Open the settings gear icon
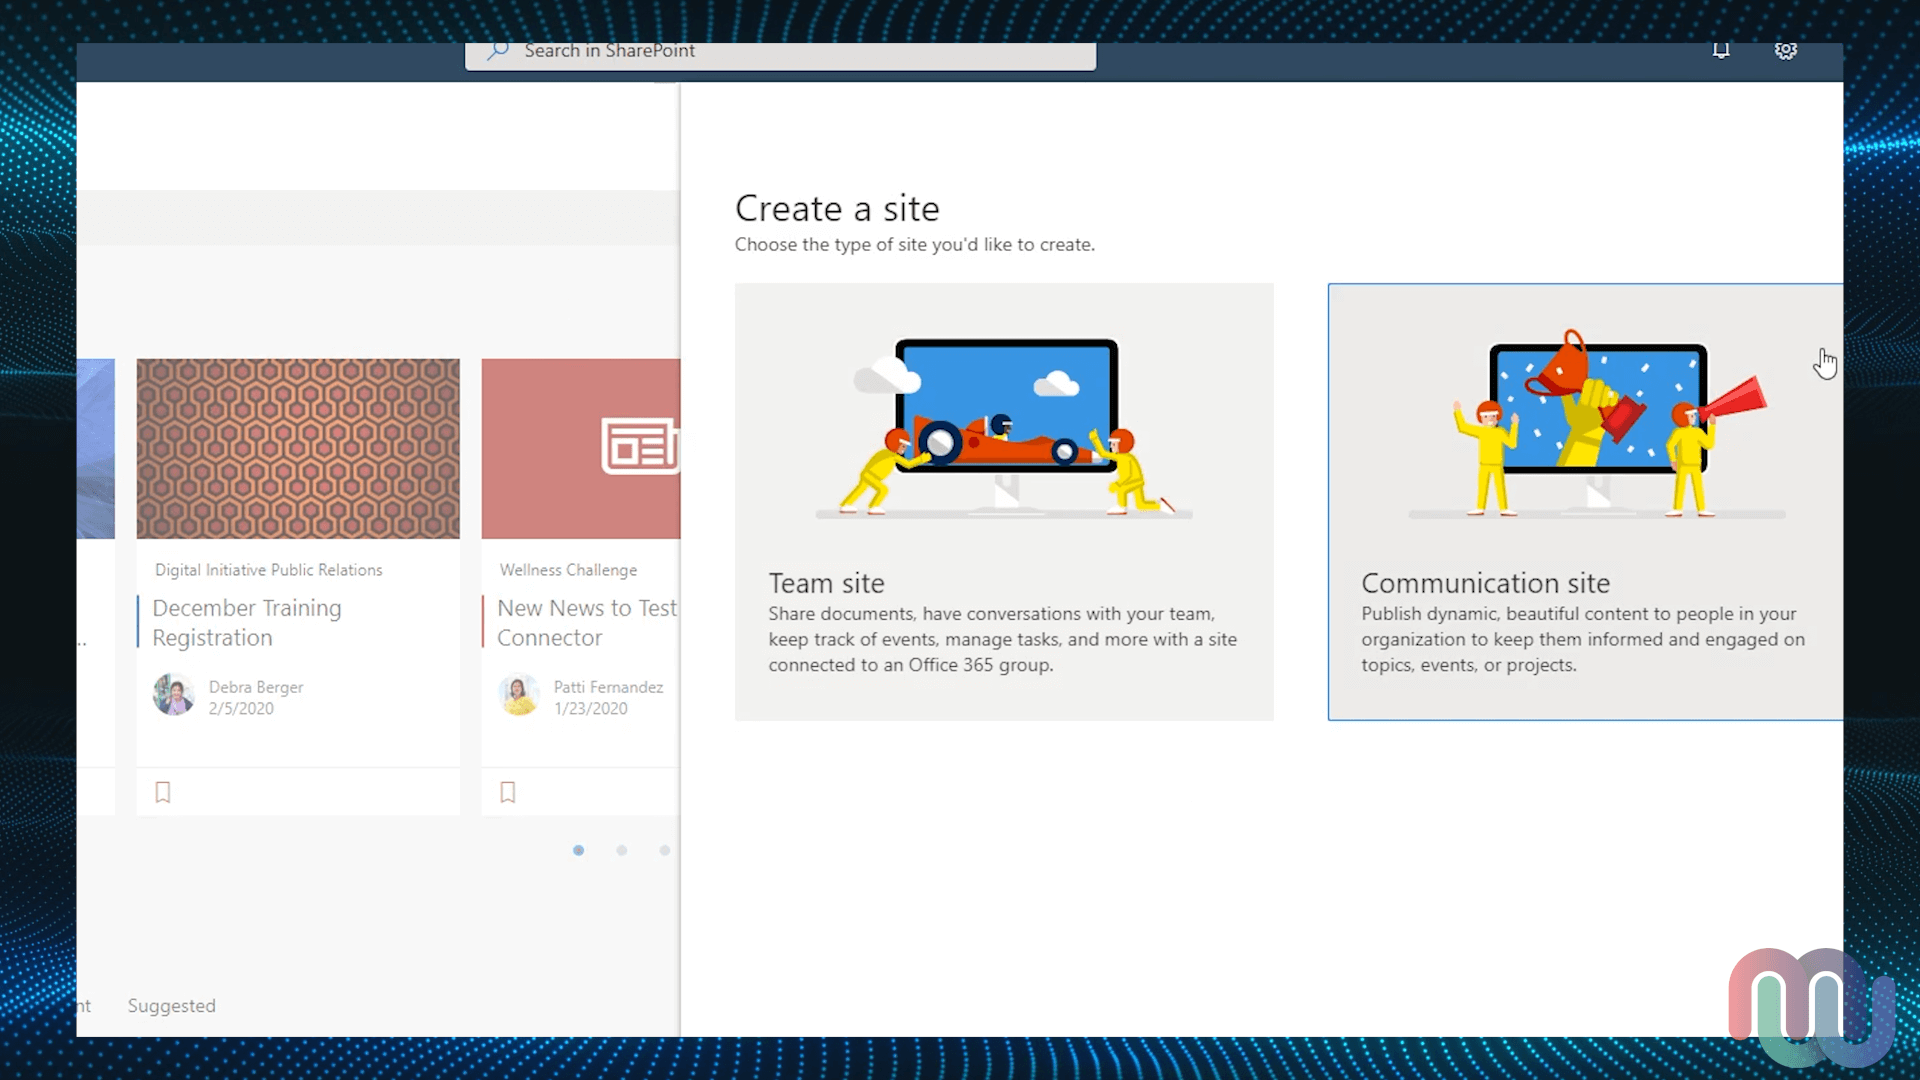This screenshot has width=1920, height=1080. (x=1786, y=50)
